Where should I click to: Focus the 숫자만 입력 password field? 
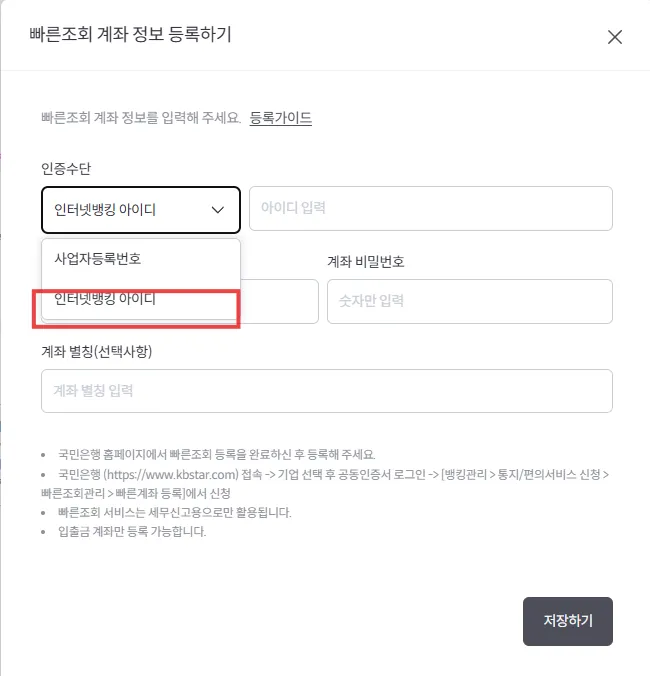pos(470,301)
